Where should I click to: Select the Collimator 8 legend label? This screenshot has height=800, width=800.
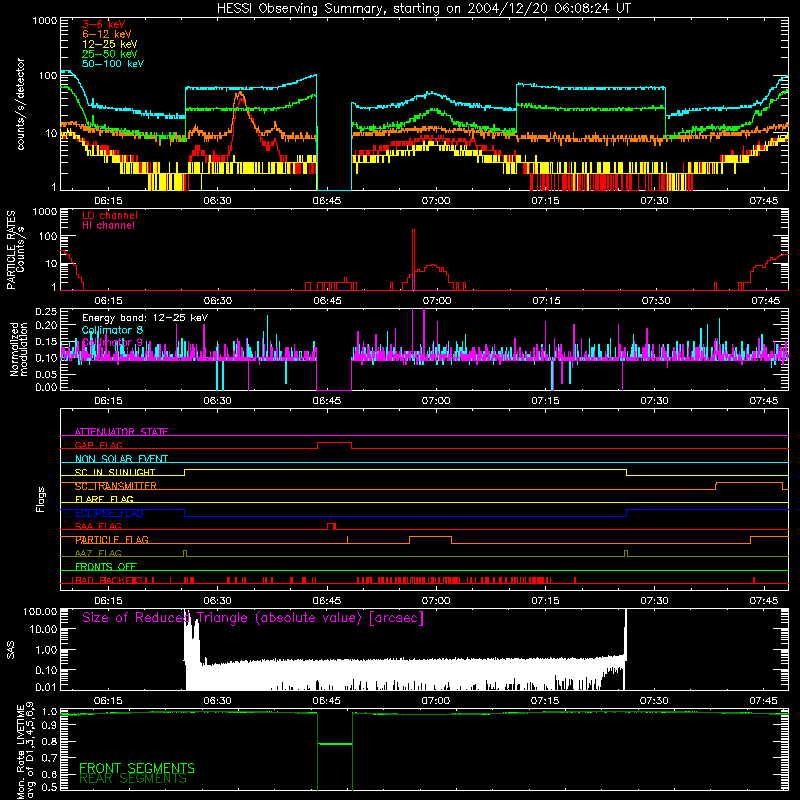pyautogui.click(x=112, y=330)
